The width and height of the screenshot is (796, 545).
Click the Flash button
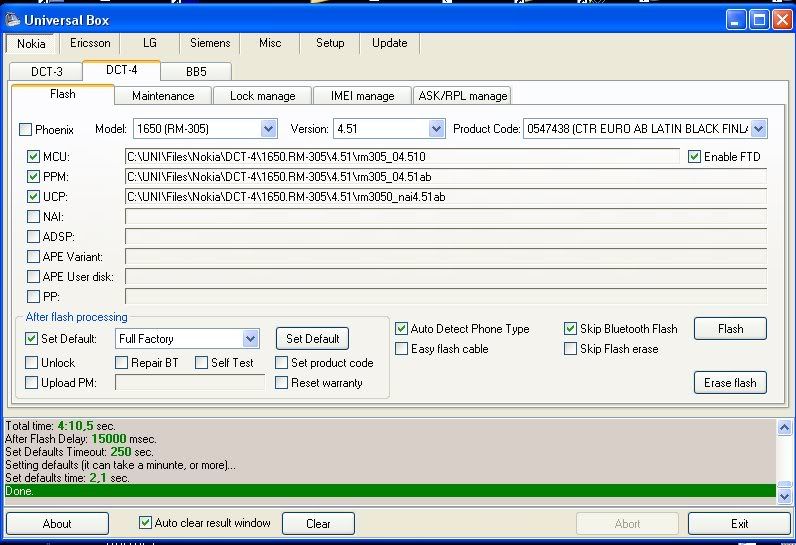[x=731, y=329]
